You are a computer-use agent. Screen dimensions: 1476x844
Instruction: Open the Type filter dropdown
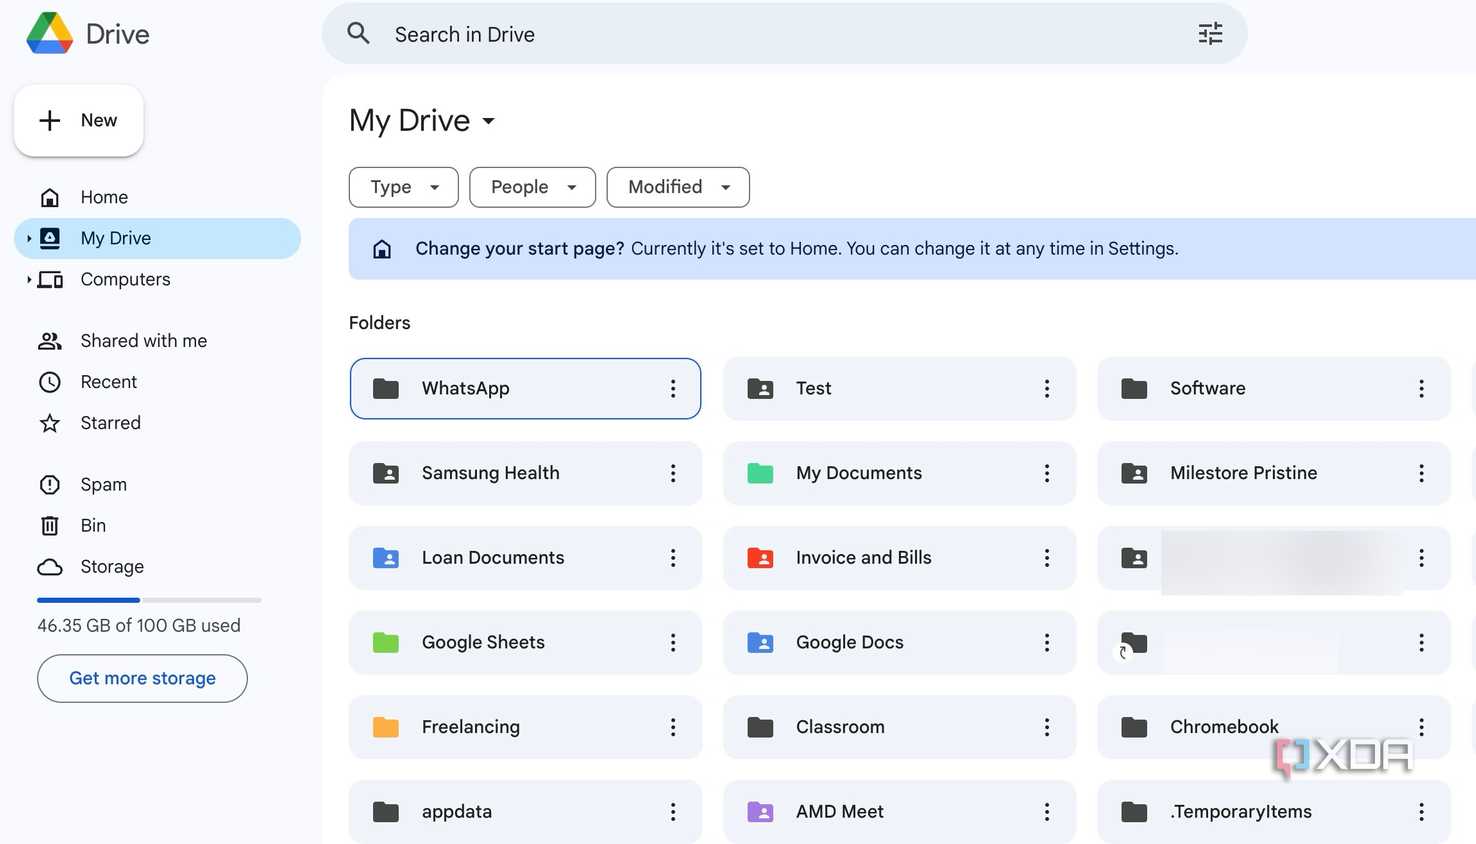tap(404, 187)
